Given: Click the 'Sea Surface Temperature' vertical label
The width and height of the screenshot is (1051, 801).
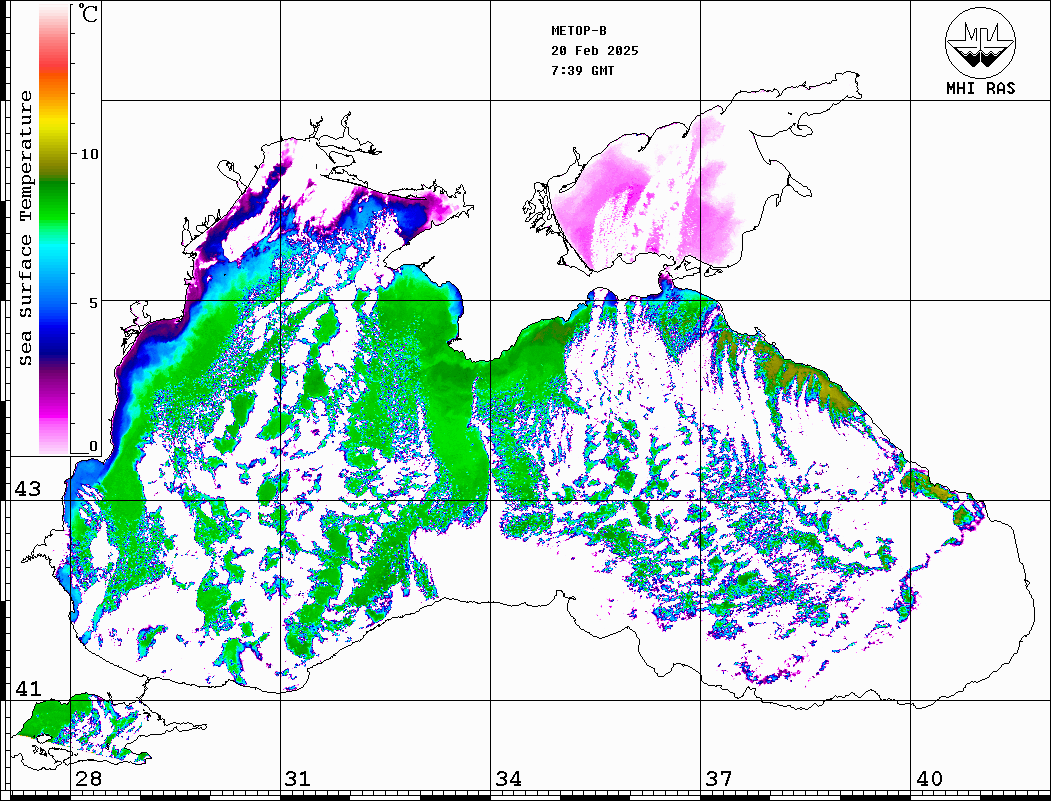Looking at the screenshot, I should 25,229.
